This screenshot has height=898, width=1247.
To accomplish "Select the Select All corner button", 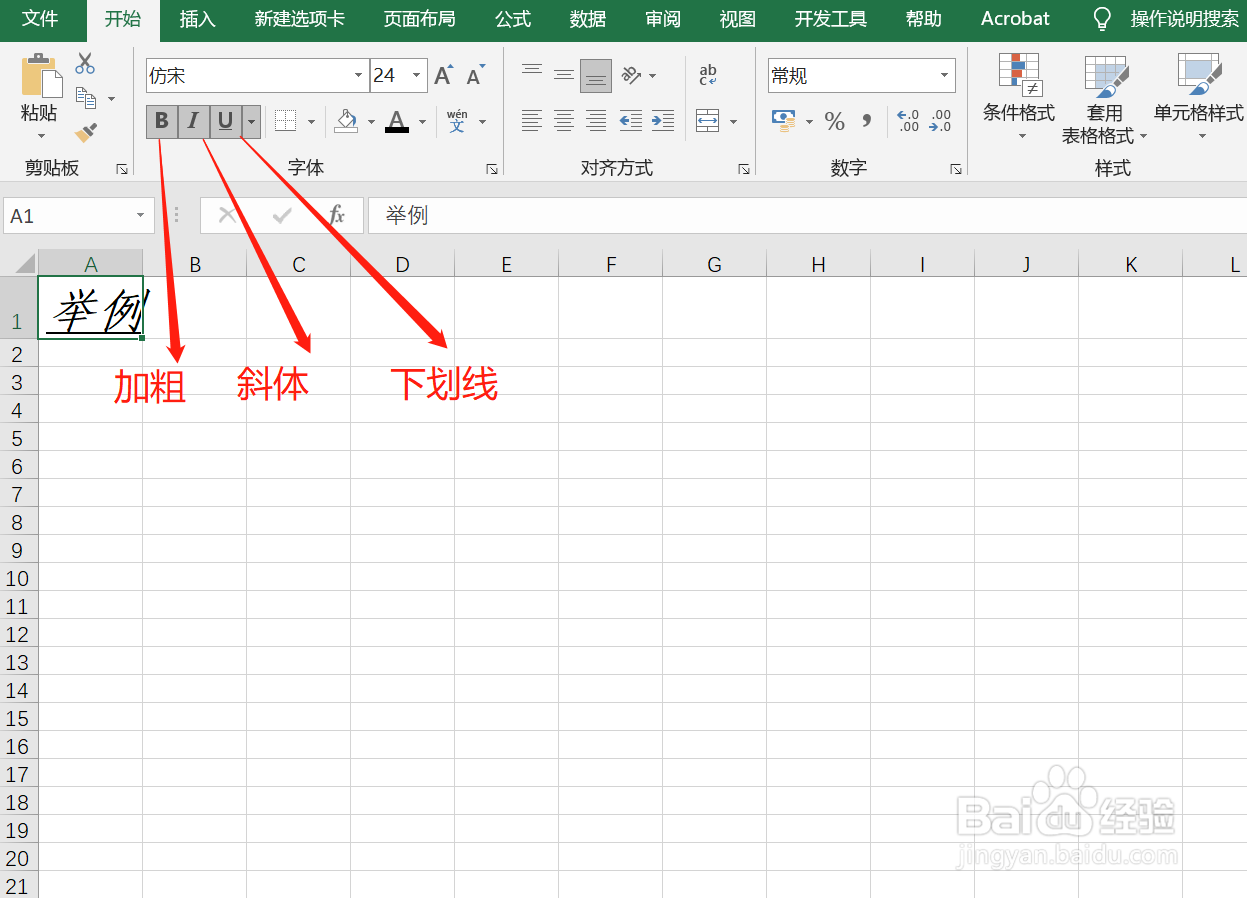I will click(x=19, y=263).
